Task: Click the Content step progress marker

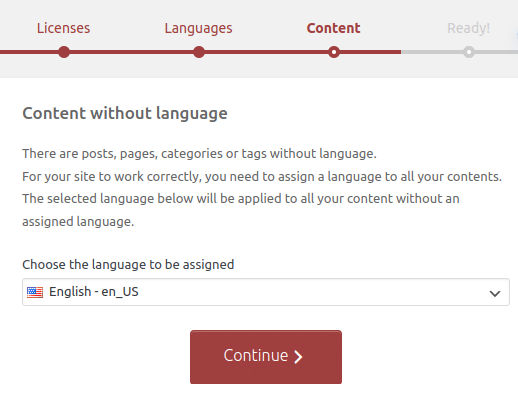Action: coord(334,52)
